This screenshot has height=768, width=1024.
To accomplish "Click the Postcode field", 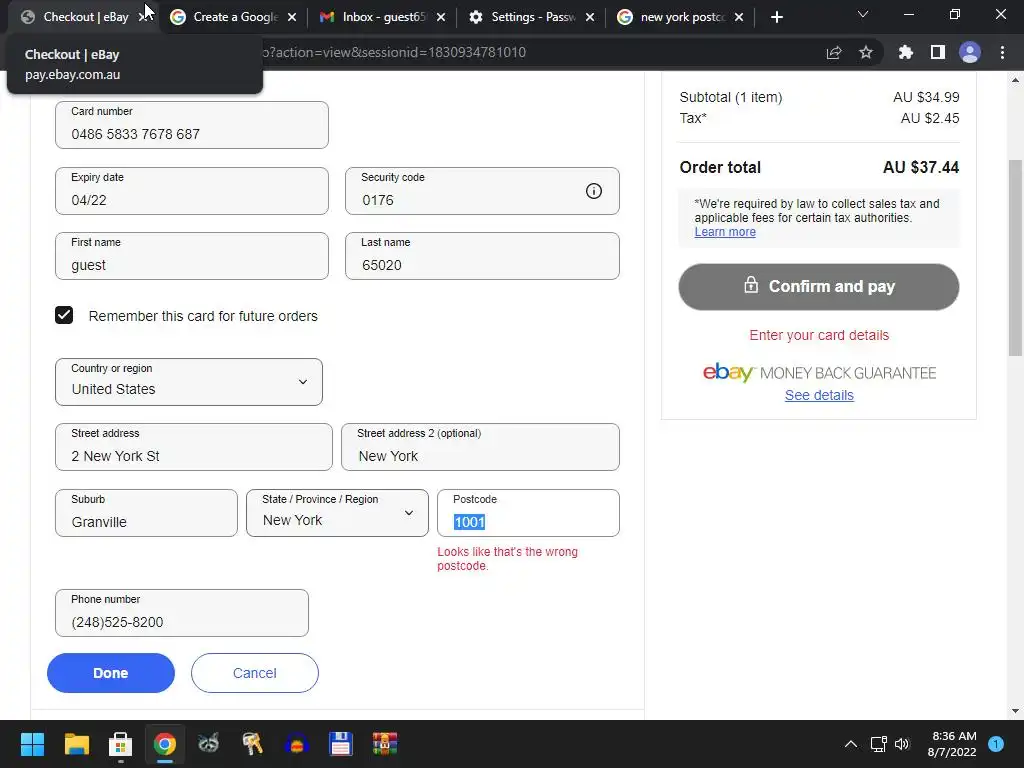I will coord(528,513).
